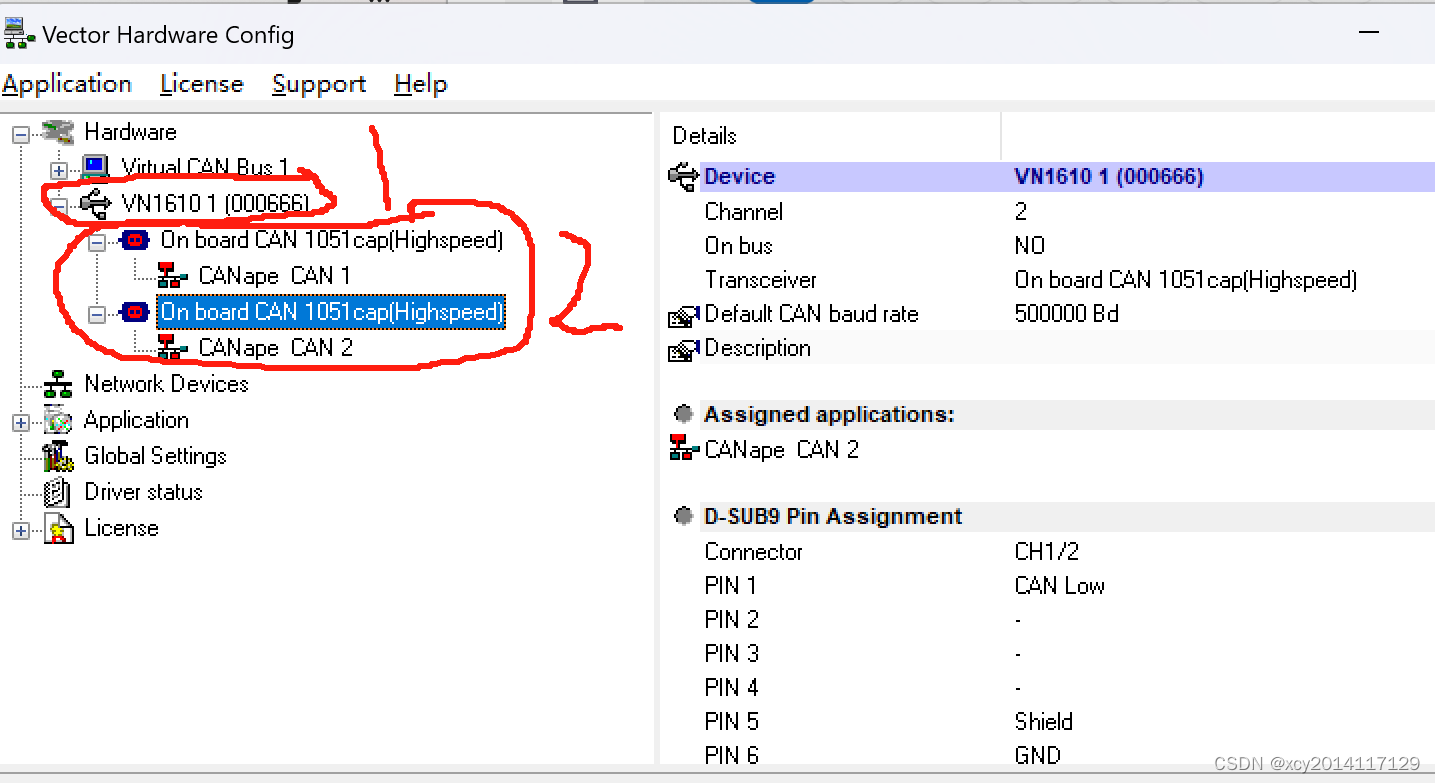1435x783 pixels.
Task: Click the Device row header in Details
Action: tap(739, 177)
